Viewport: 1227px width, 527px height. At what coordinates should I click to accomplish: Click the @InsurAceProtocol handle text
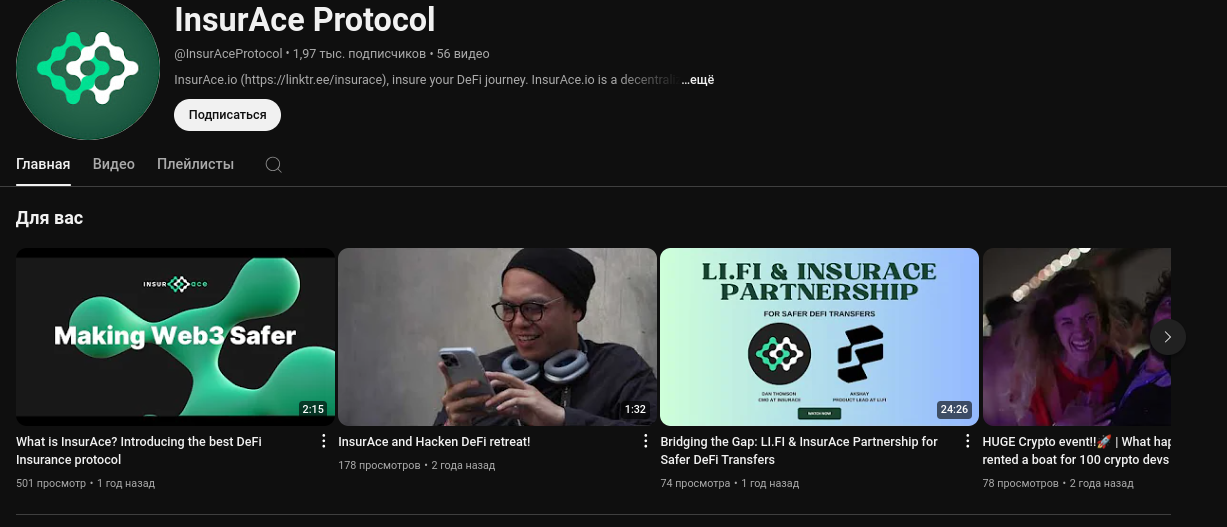228,54
